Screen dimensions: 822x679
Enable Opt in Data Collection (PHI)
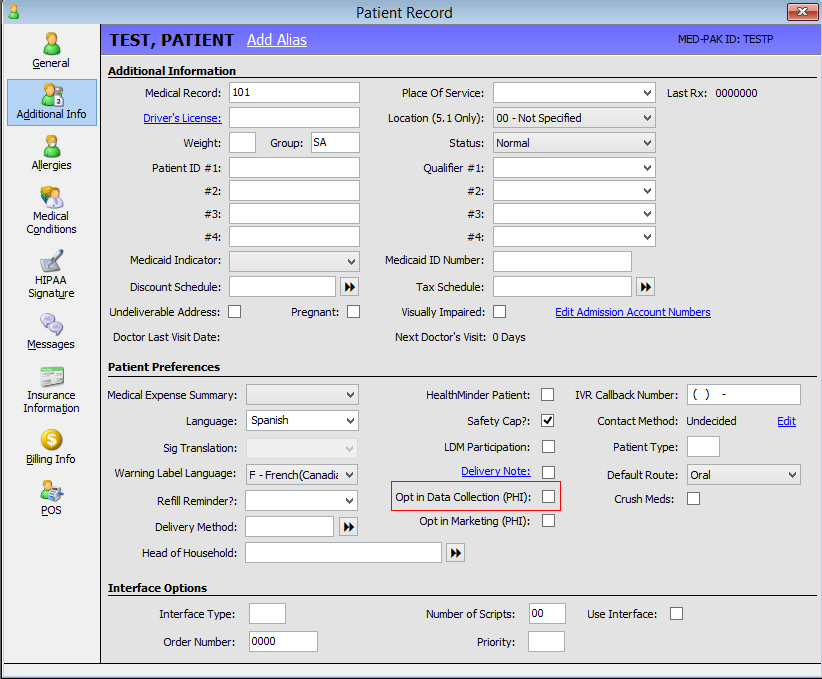pos(548,497)
